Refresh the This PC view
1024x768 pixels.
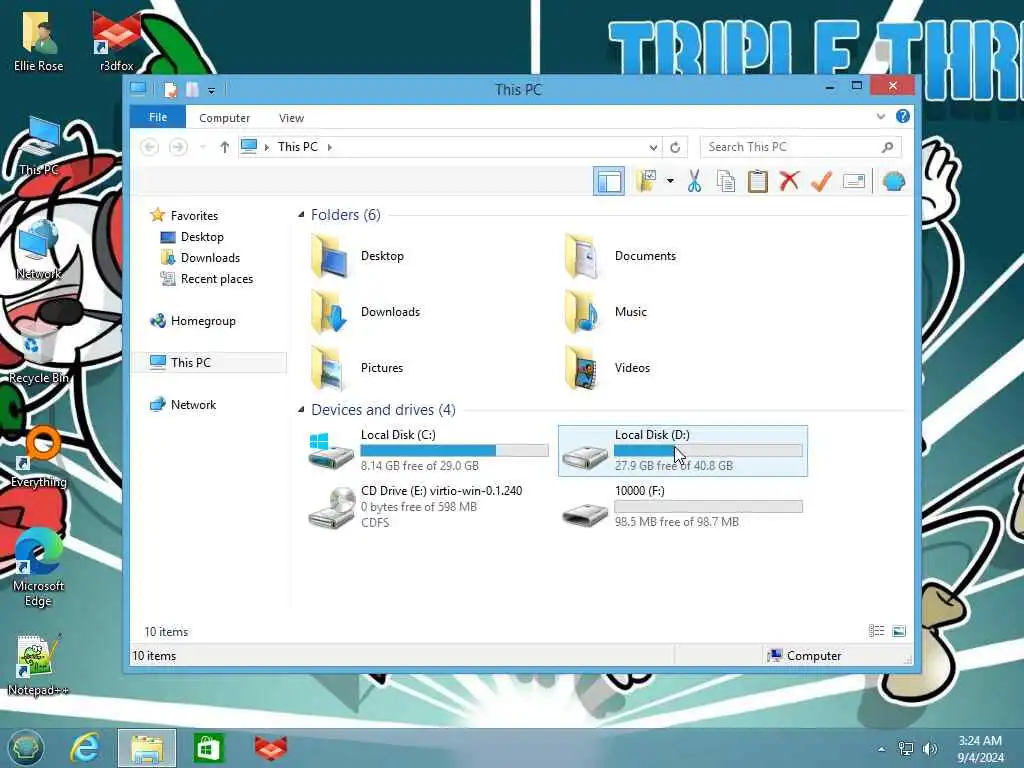[675, 148]
